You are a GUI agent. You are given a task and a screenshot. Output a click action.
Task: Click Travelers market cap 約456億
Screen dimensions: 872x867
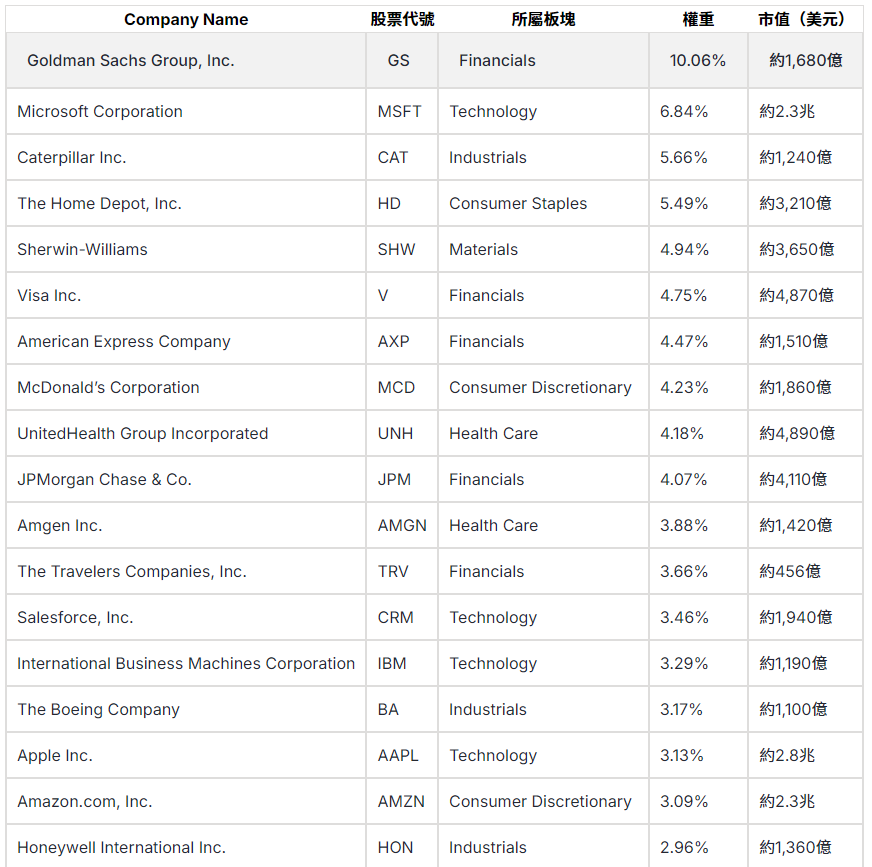click(x=790, y=571)
